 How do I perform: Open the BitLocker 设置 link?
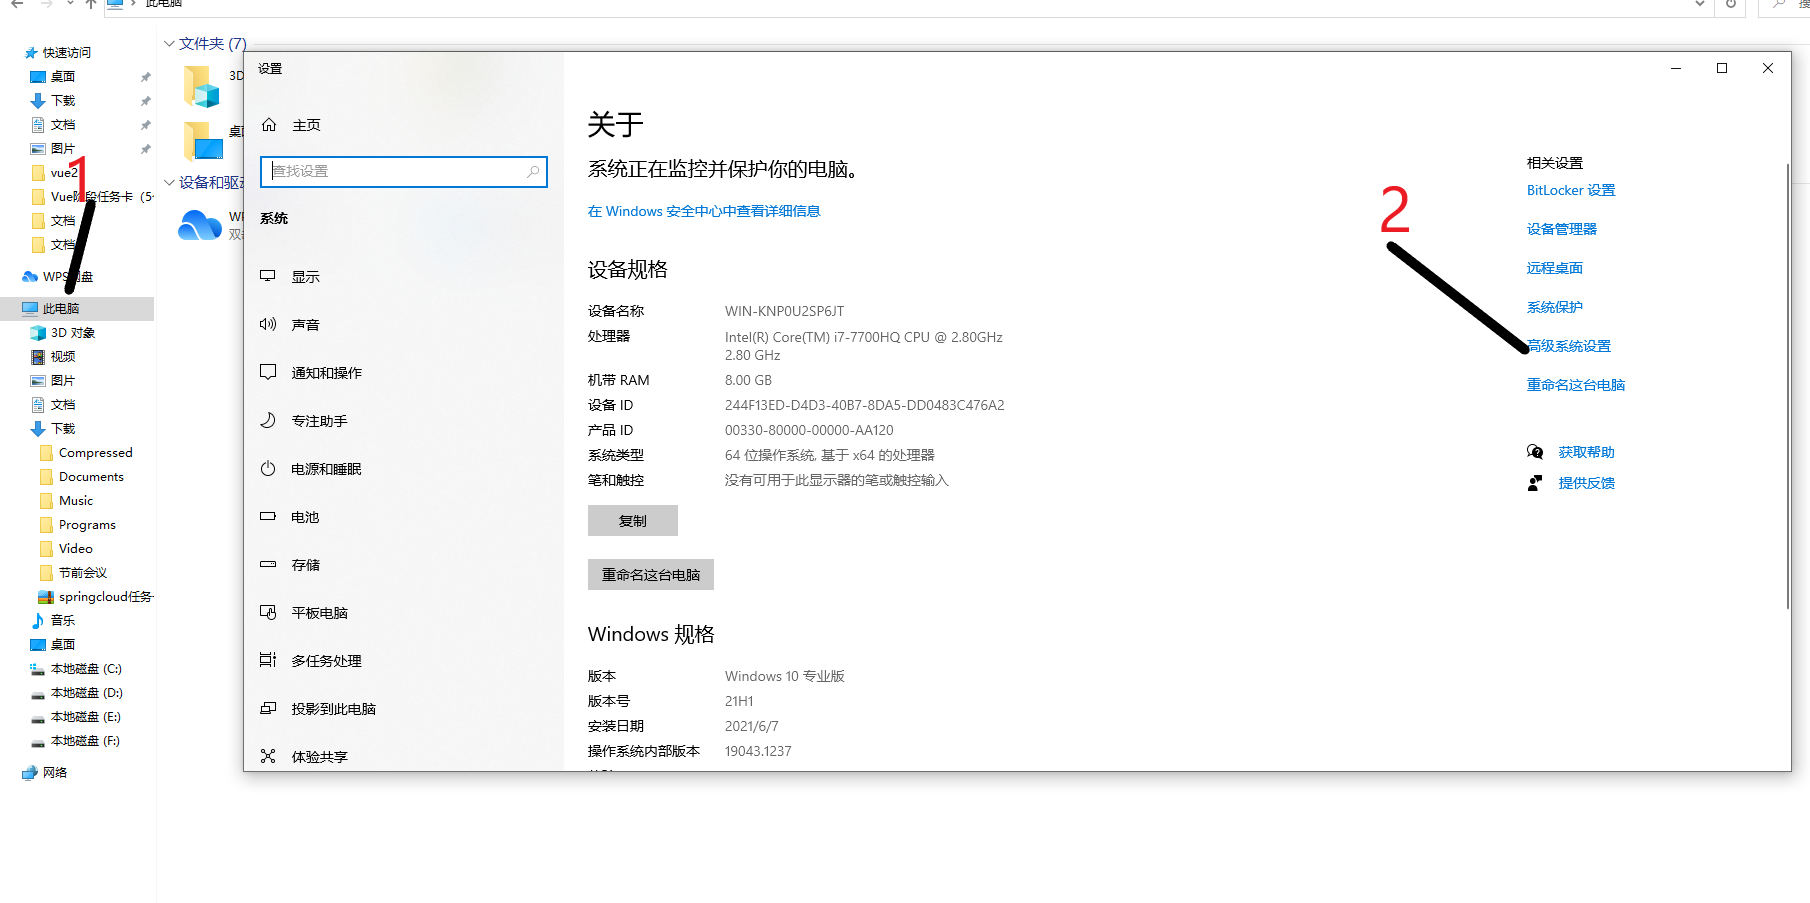click(x=1571, y=190)
